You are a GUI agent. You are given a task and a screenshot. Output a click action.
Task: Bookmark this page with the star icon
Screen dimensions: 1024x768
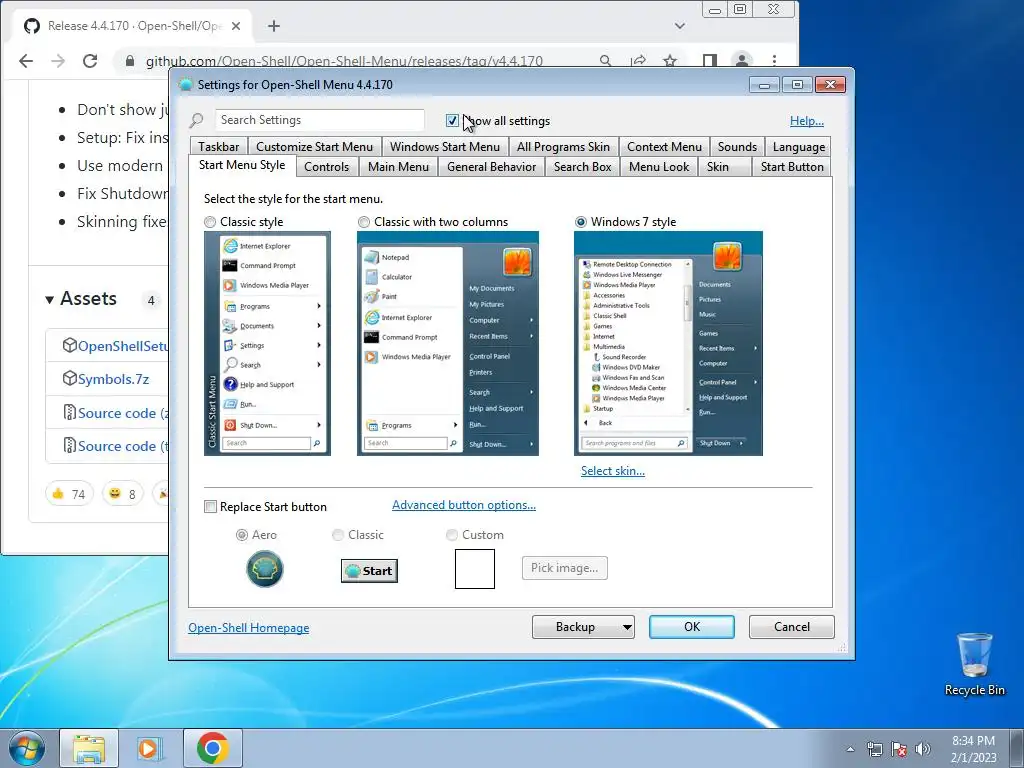click(670, 61)
